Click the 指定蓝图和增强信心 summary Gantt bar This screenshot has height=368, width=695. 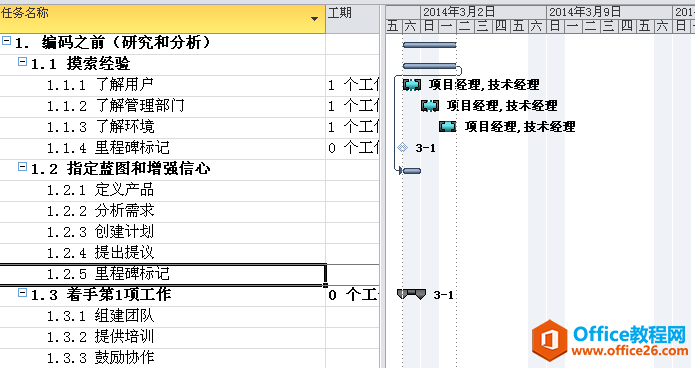(412, 171)
